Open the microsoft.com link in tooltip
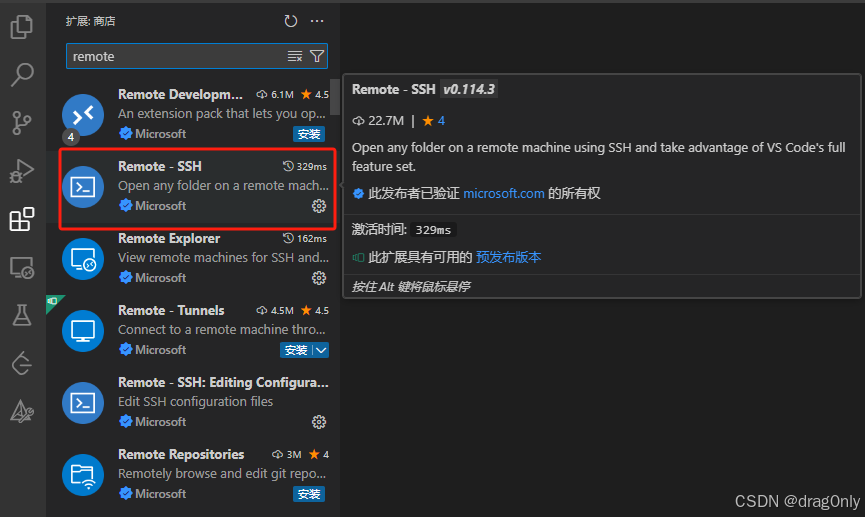This screenshot has width=865, height=517. [x=504, y=193]
